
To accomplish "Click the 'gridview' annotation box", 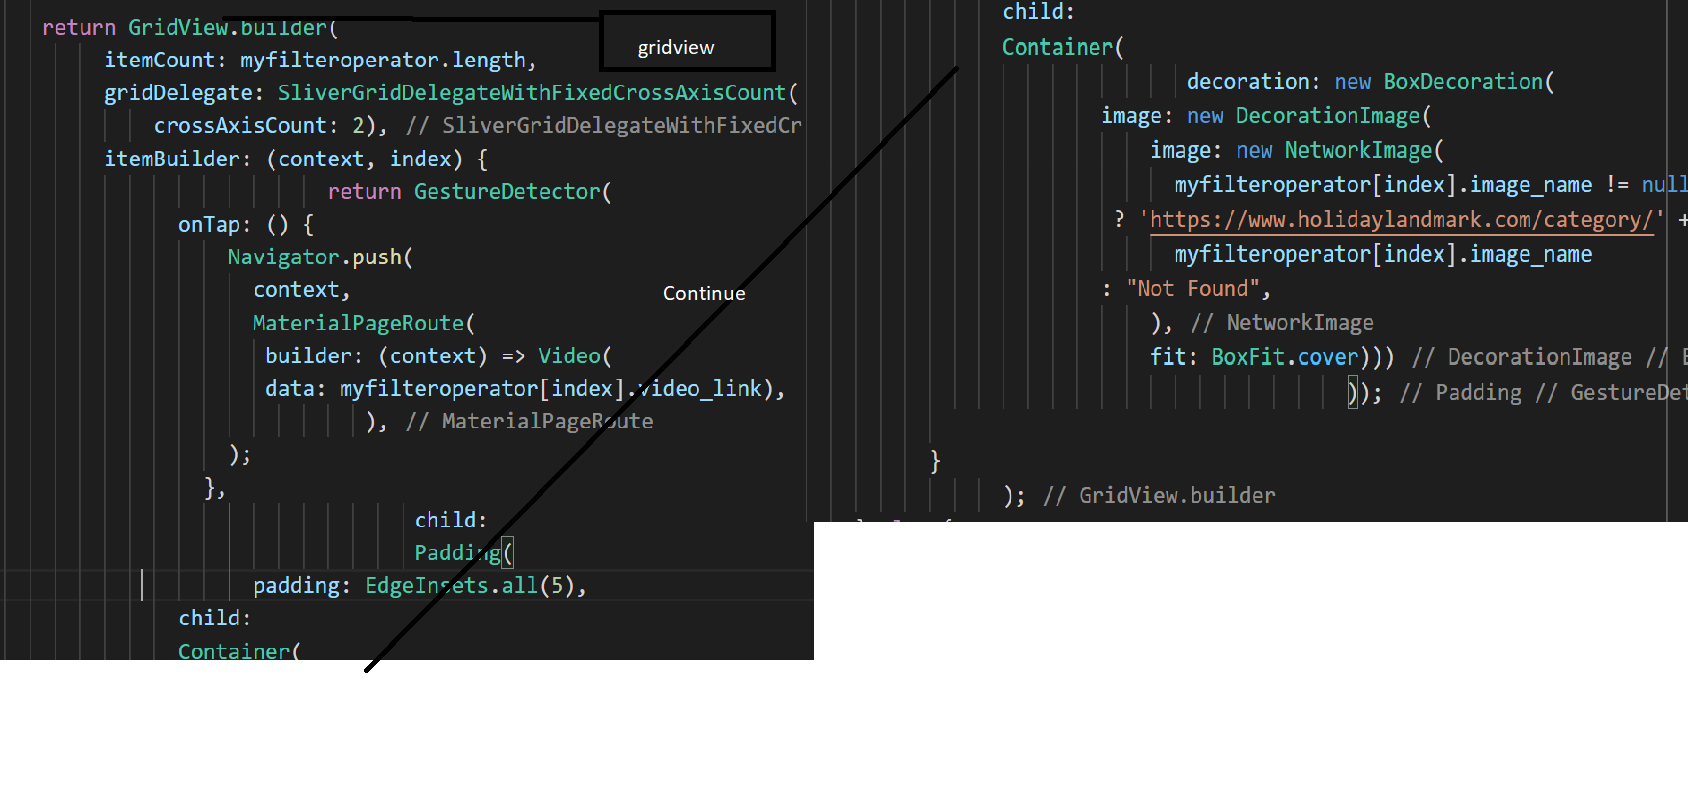I will 686,42.
